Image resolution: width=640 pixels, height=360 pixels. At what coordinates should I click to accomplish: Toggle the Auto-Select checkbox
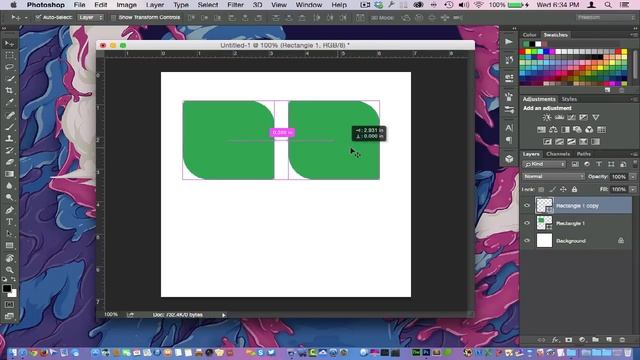(38, 18)
